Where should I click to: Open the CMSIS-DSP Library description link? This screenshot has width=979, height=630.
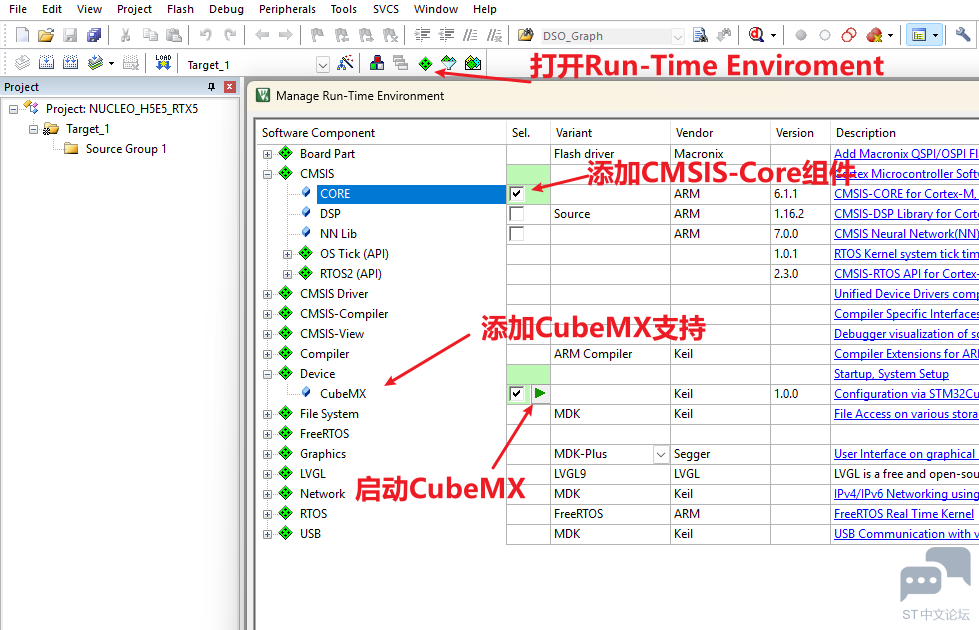pos(906,214)
